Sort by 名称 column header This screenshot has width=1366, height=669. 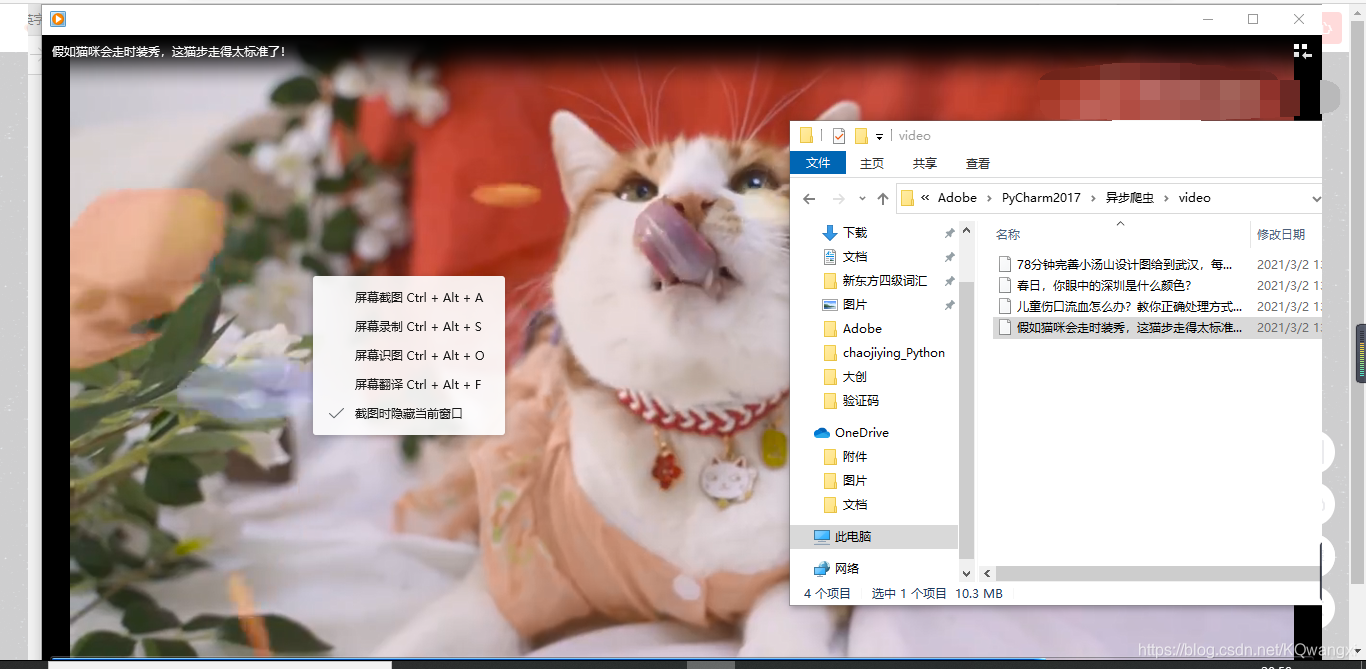point(1008,234)
